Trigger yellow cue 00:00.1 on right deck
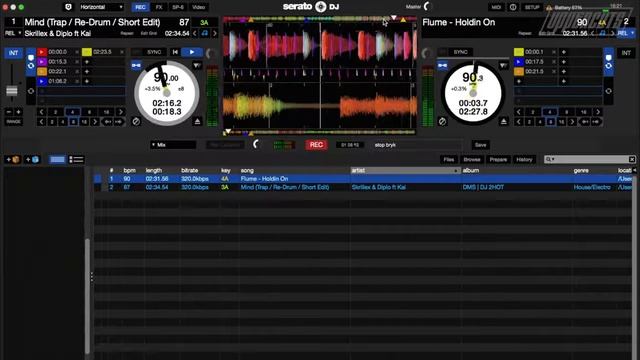This screenshot has width=640, height=360. [519, 52]
